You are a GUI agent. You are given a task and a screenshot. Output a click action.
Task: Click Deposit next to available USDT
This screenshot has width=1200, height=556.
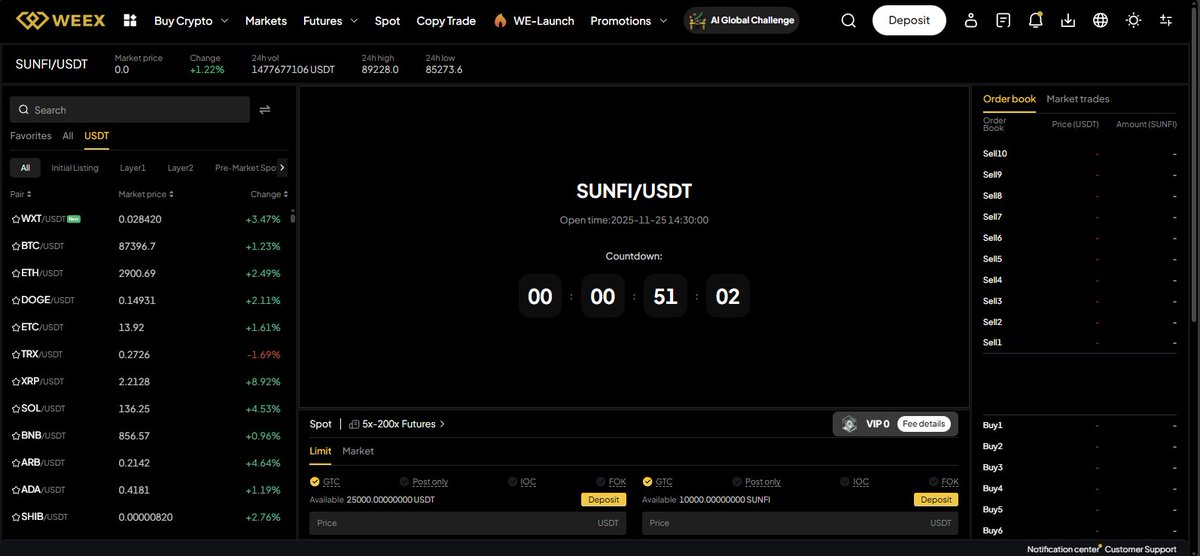tap(603, 499)
